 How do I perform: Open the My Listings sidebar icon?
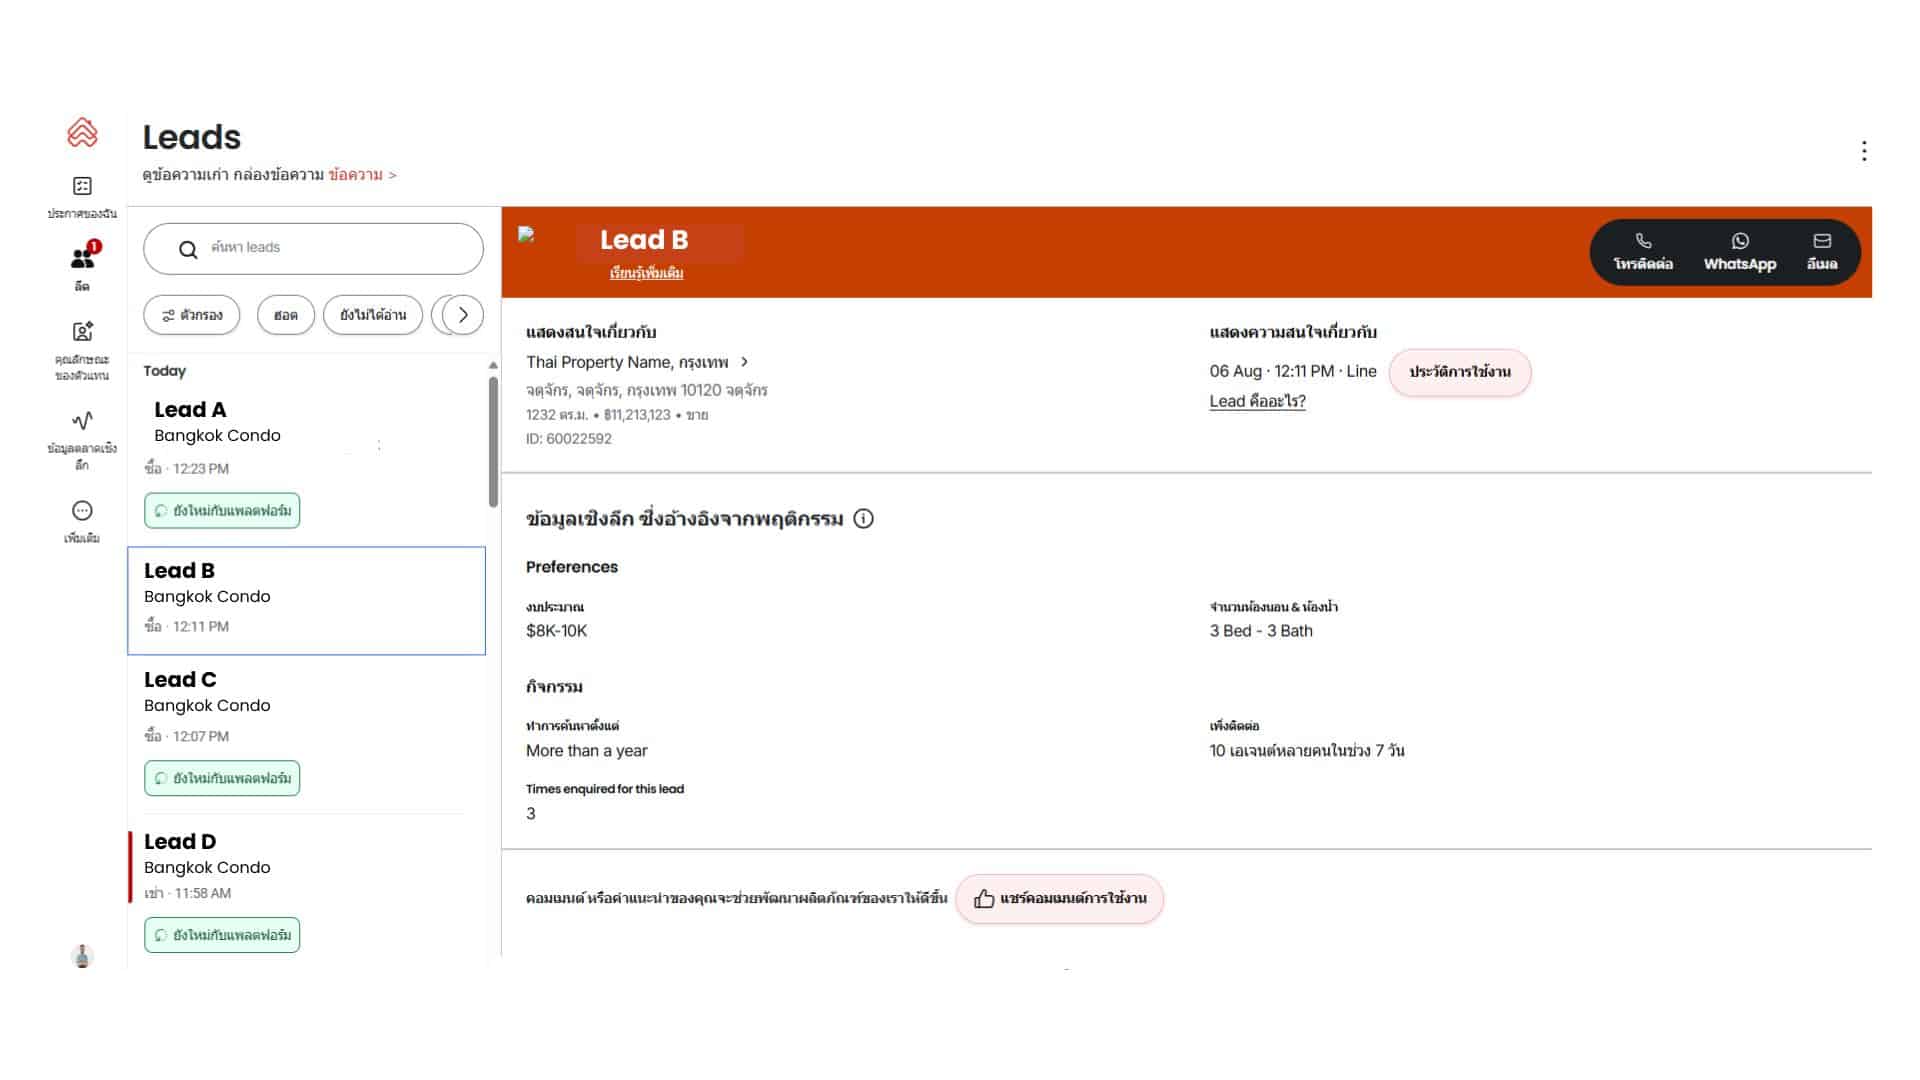pyautogui.click(x=82, y=187)
